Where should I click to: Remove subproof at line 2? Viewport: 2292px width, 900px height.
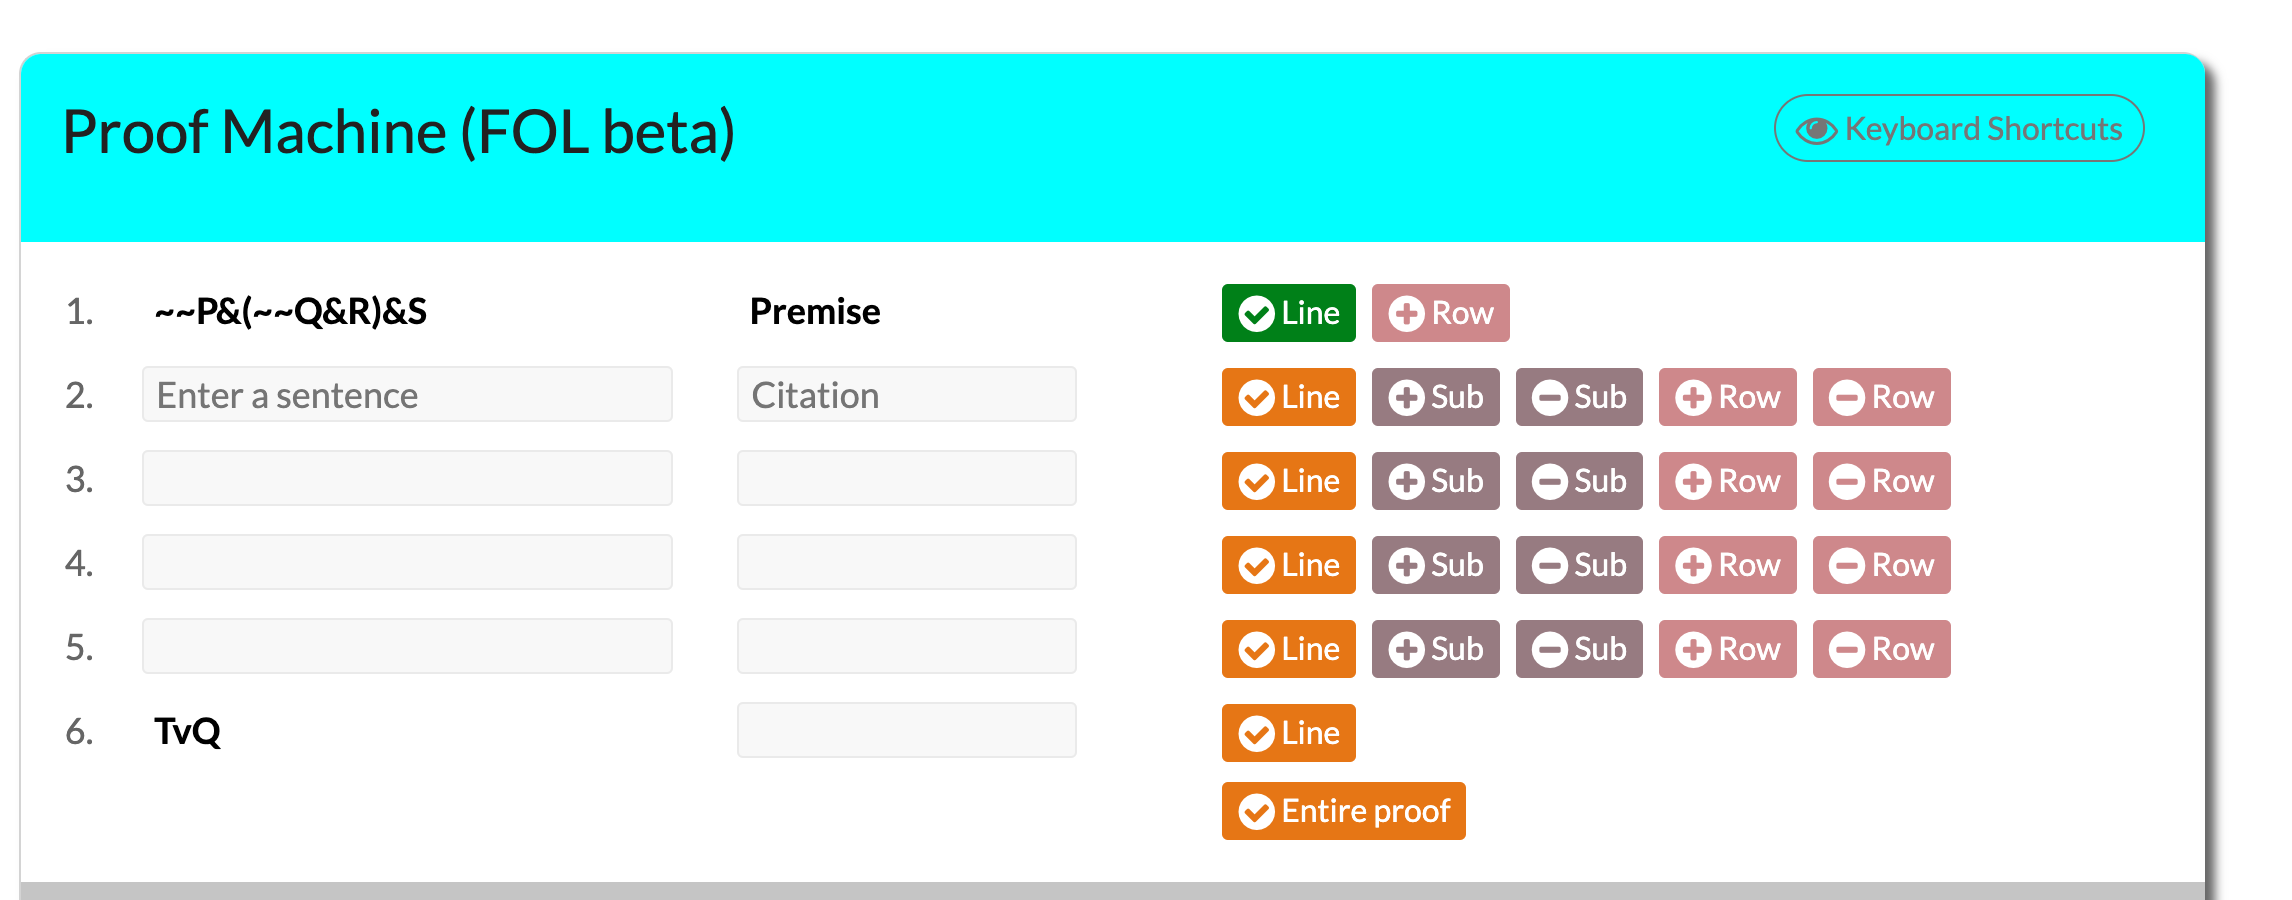(x=1579, y=397)
